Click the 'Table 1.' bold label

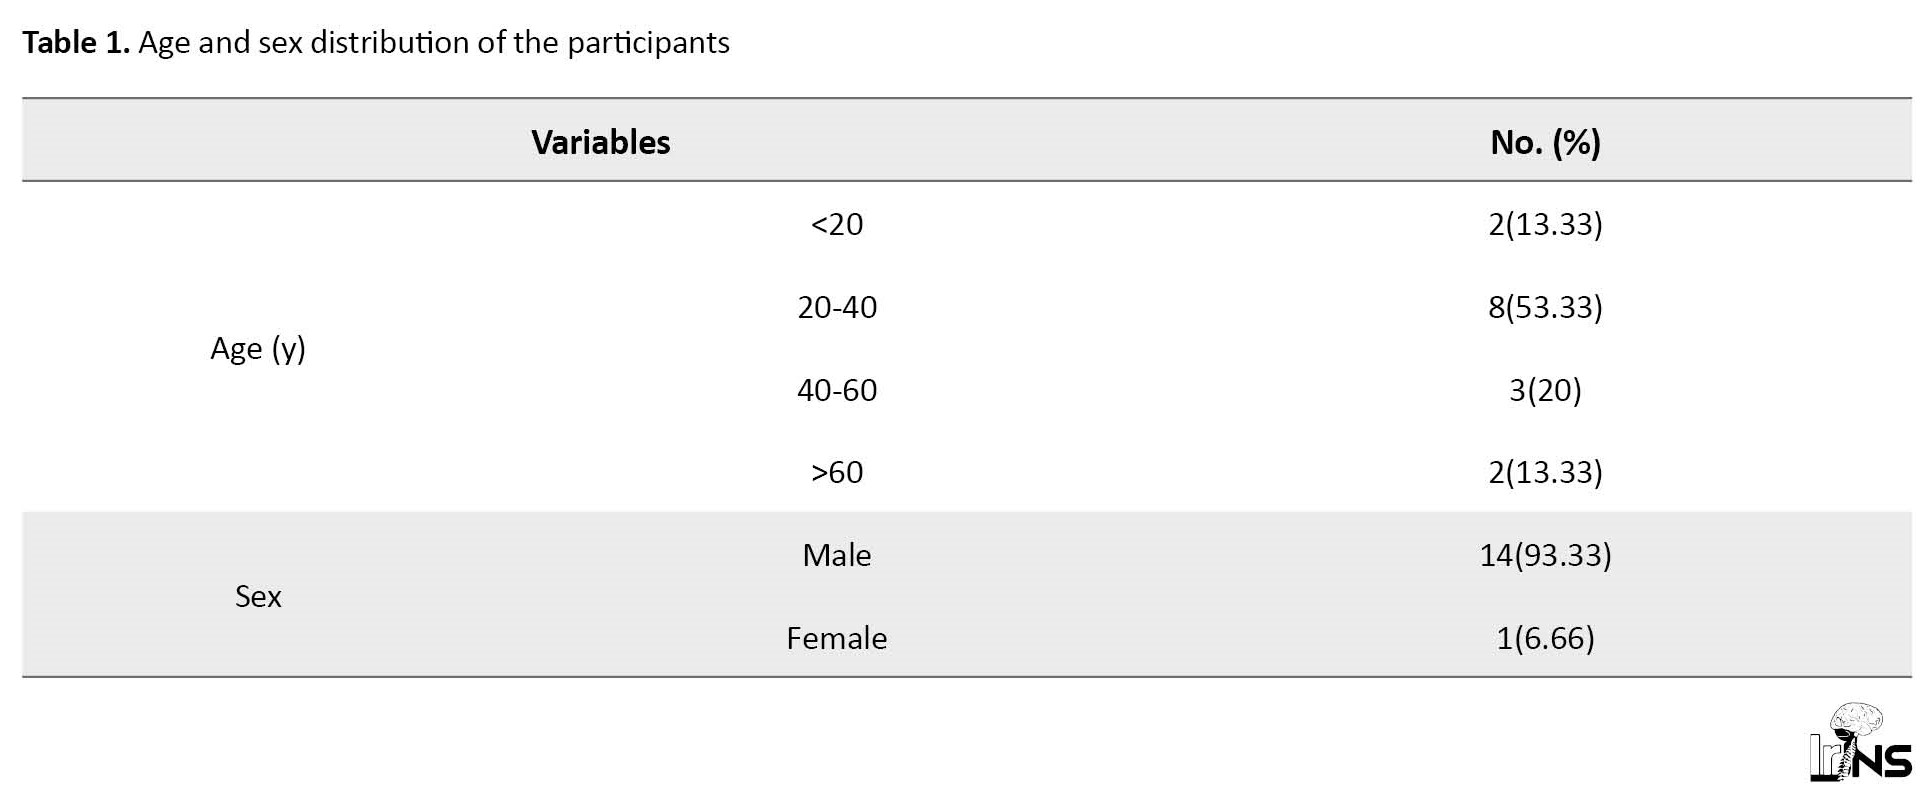pos(76,43)
